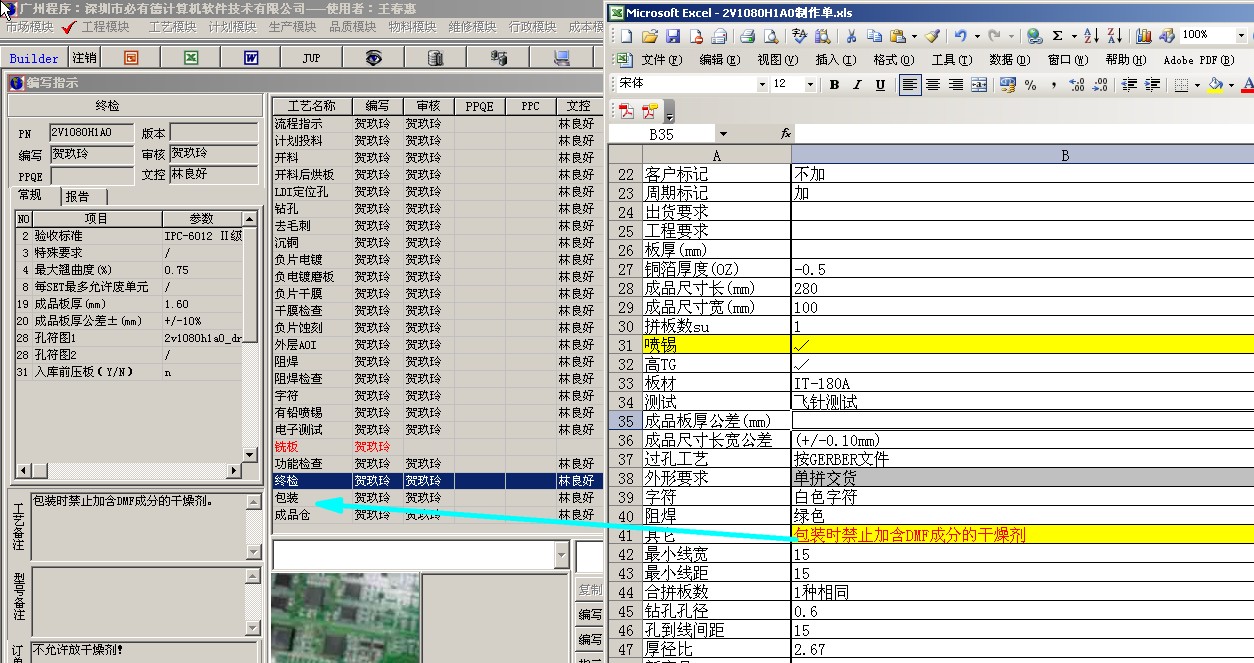Click Excel Sort Ascending A-Z icon

click(x=1091, y=36)
